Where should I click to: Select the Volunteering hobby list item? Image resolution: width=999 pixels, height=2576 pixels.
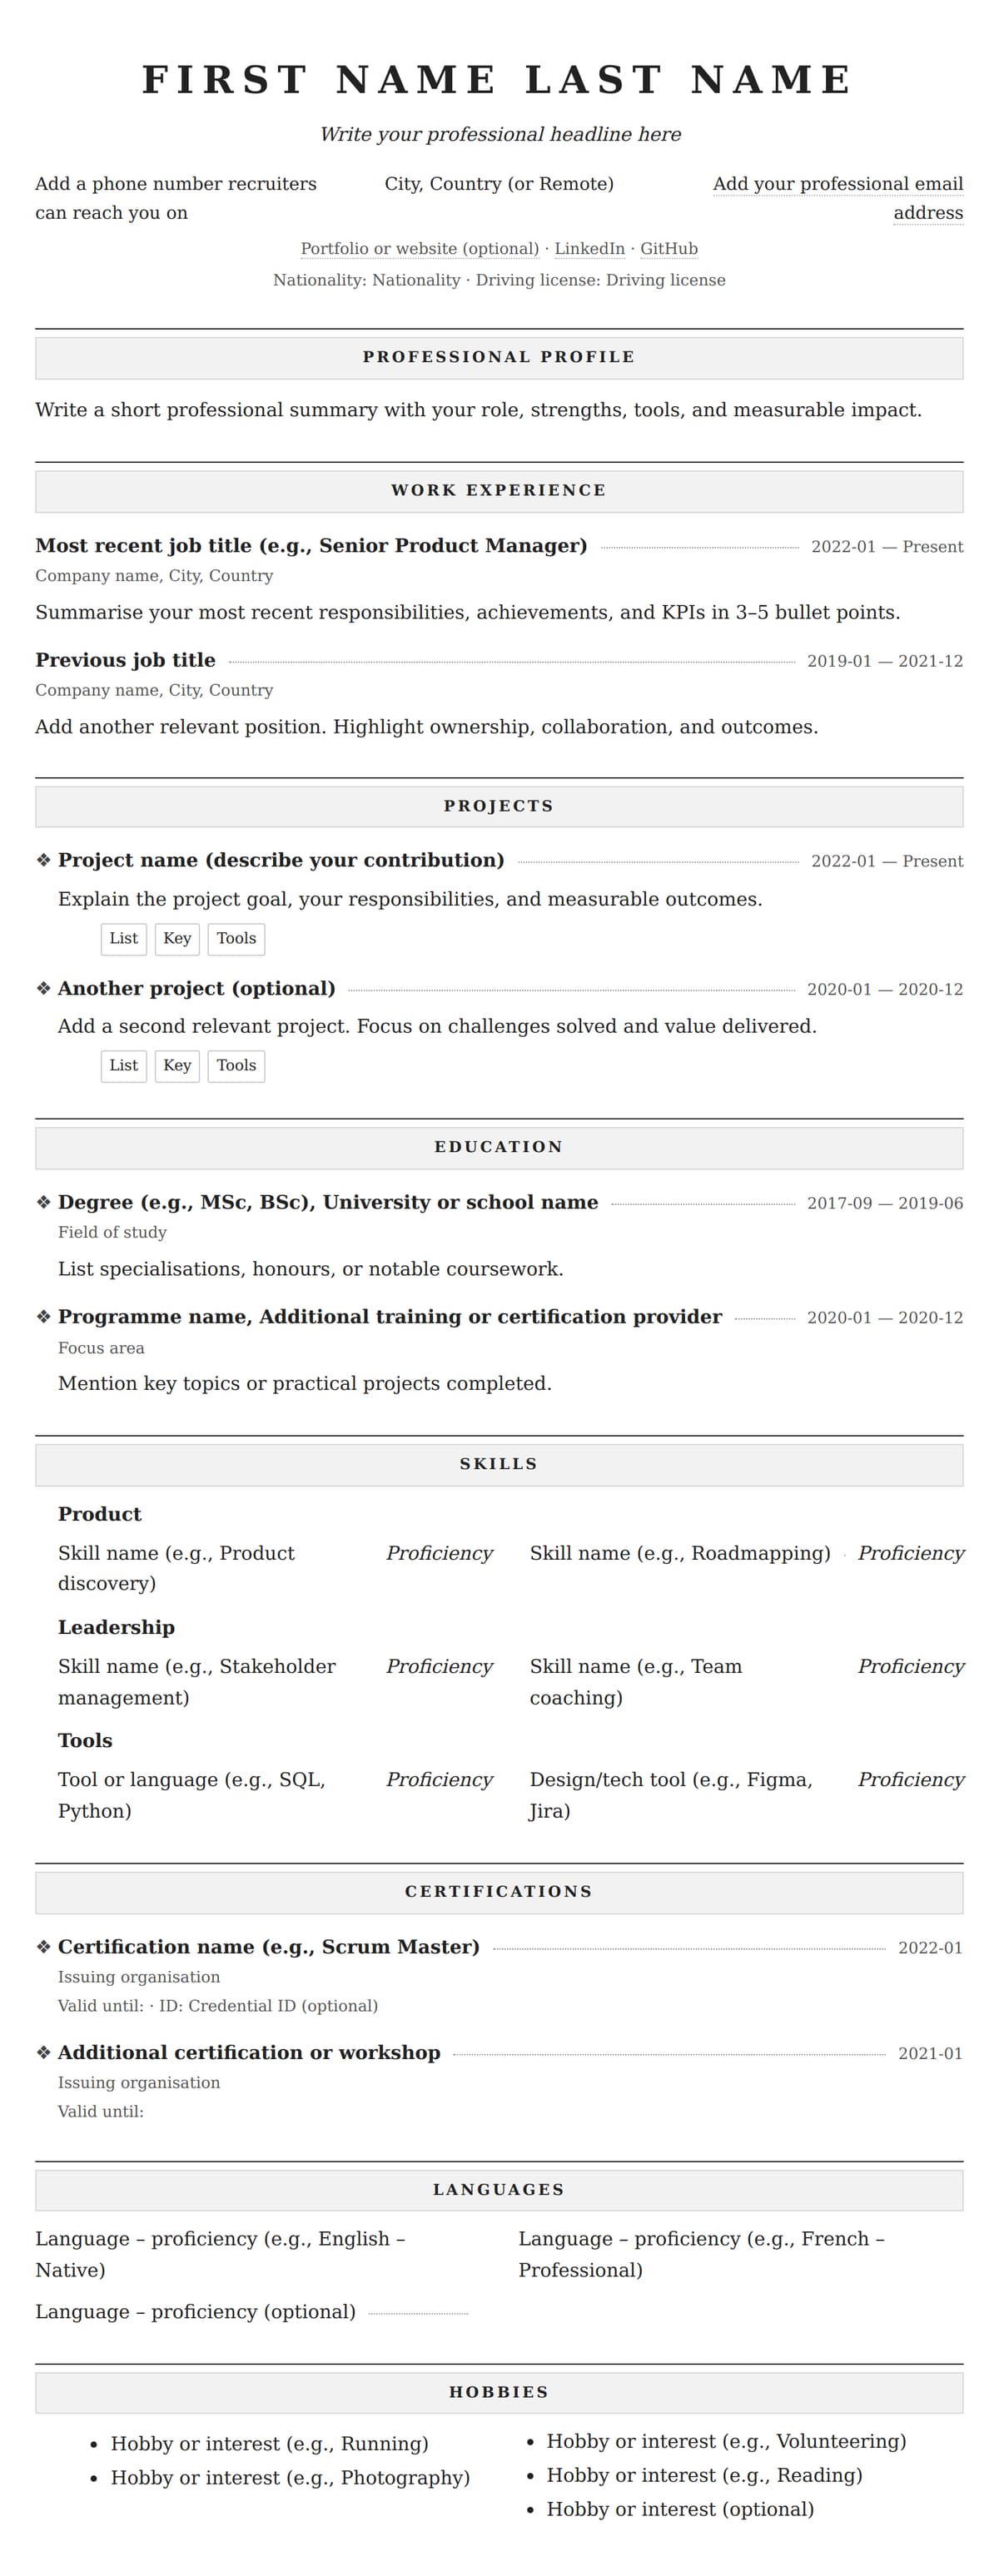click(x=726, y=2441)
